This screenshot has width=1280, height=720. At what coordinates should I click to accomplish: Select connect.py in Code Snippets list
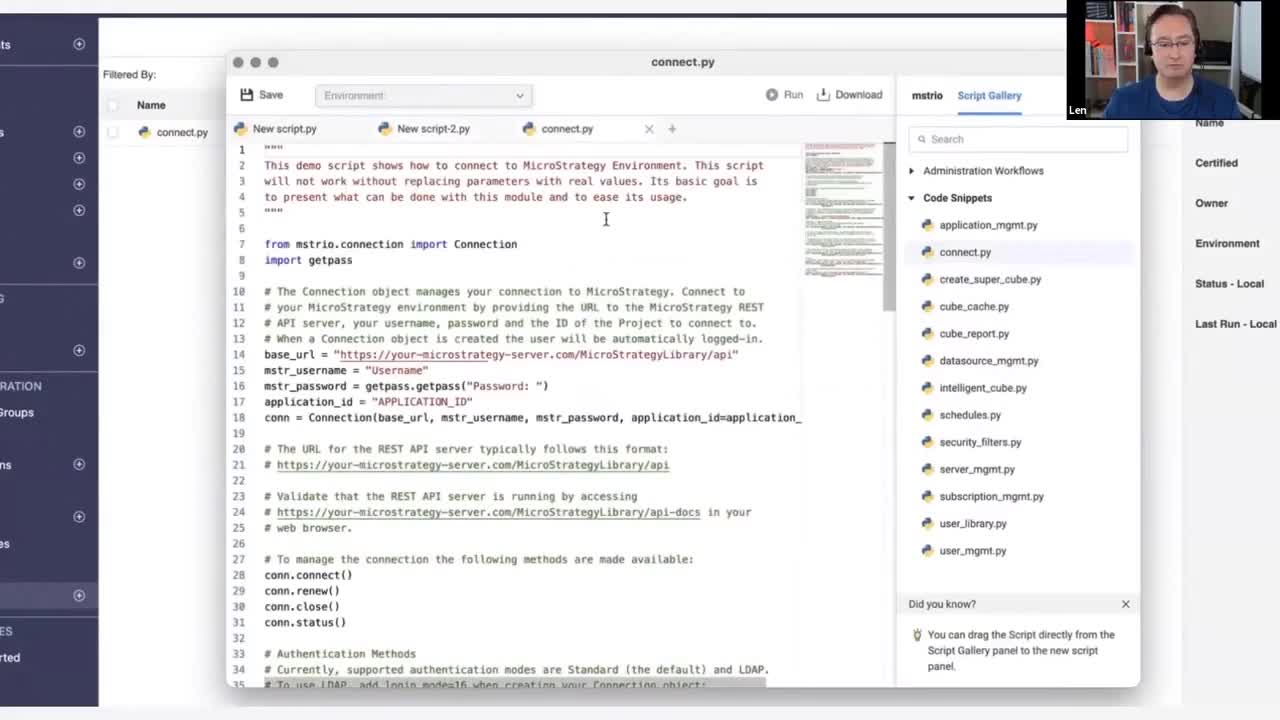point(965,252)
